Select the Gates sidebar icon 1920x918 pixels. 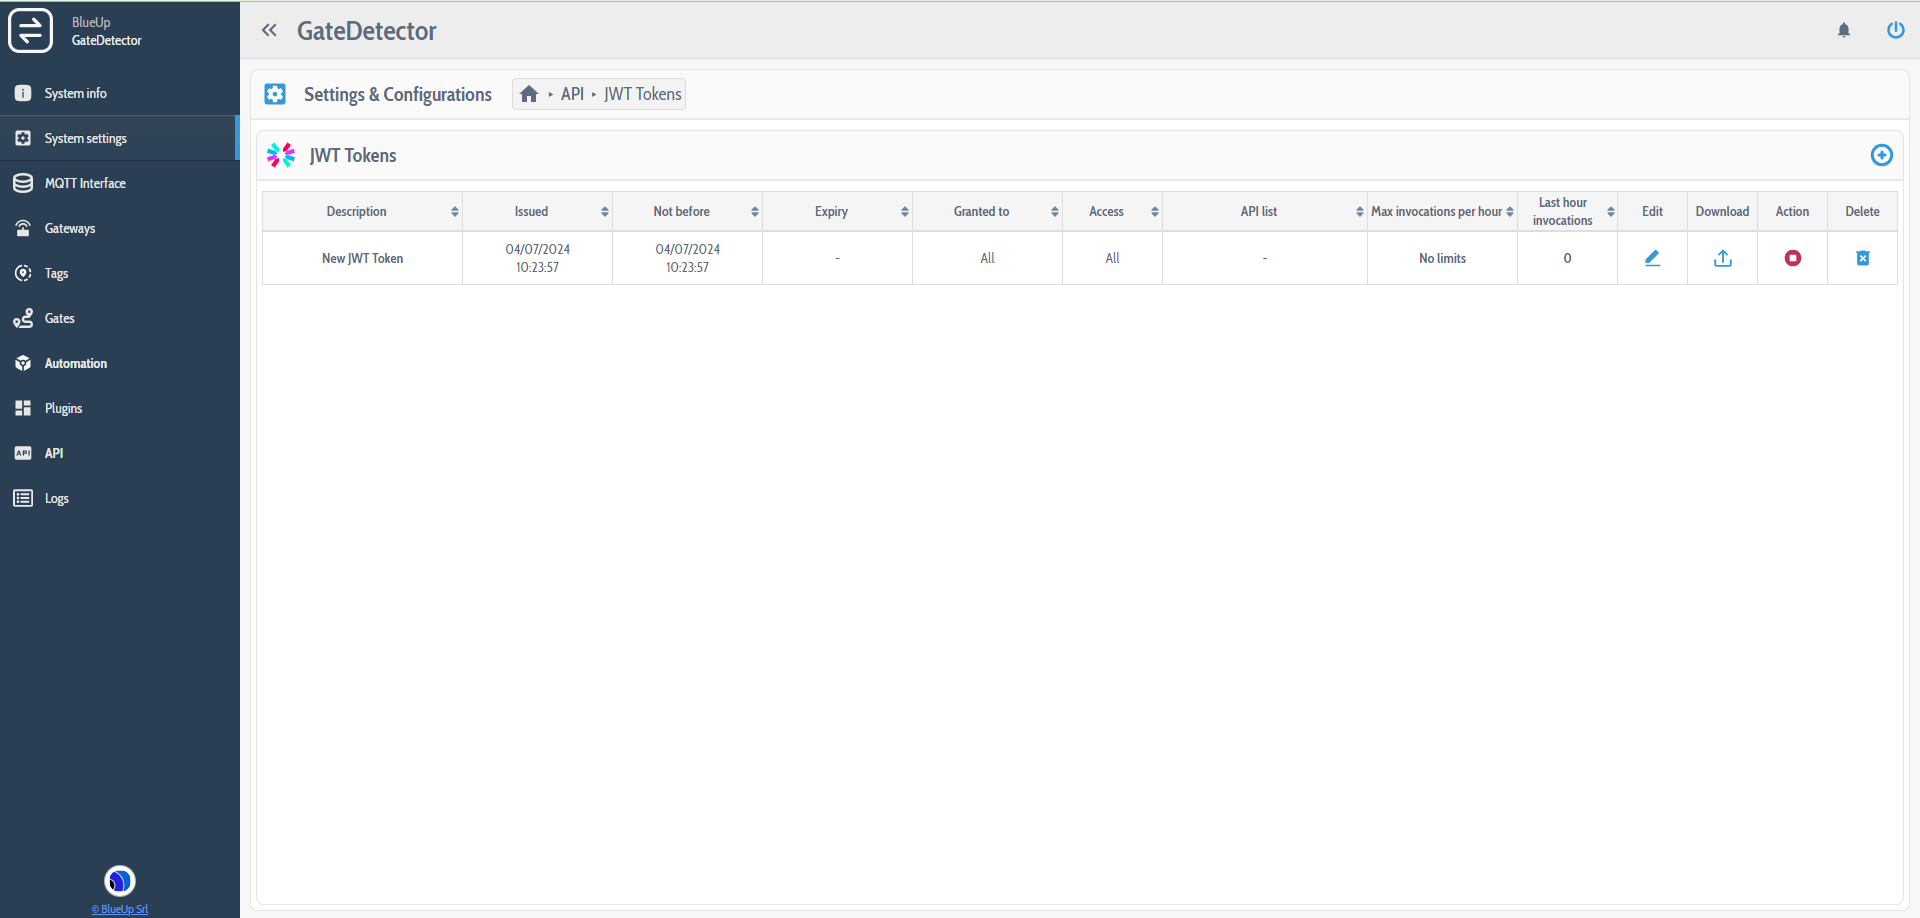click(x=22, y=318)
